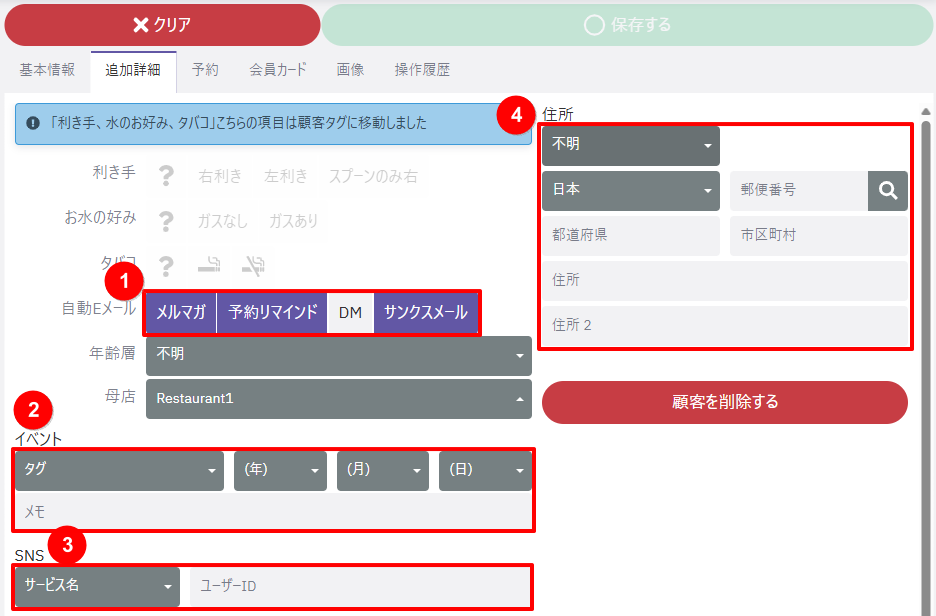Toggle the 予約リマインド email option

tap(272, 312)
